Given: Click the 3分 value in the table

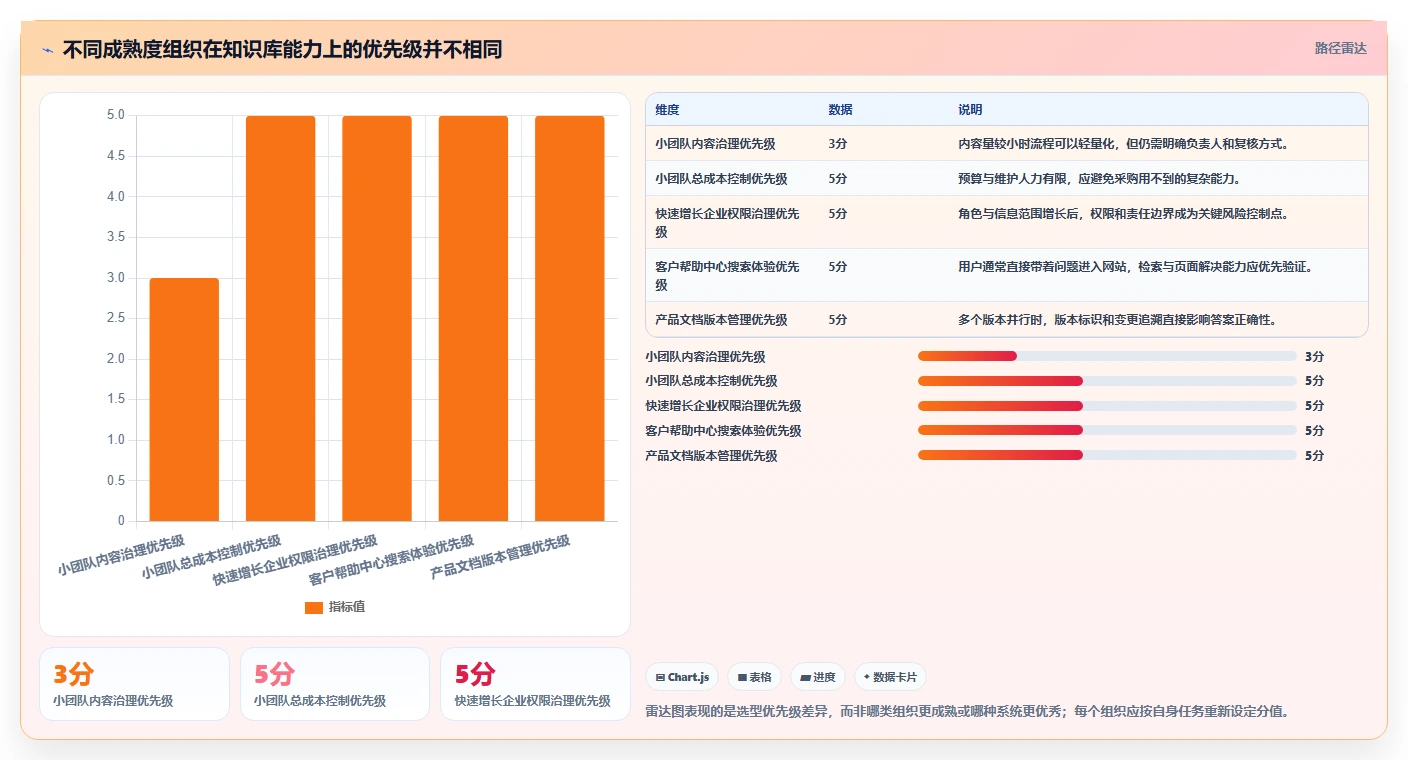Looking at the screenshot, I should pyautogui.click(x=838, y=144).
